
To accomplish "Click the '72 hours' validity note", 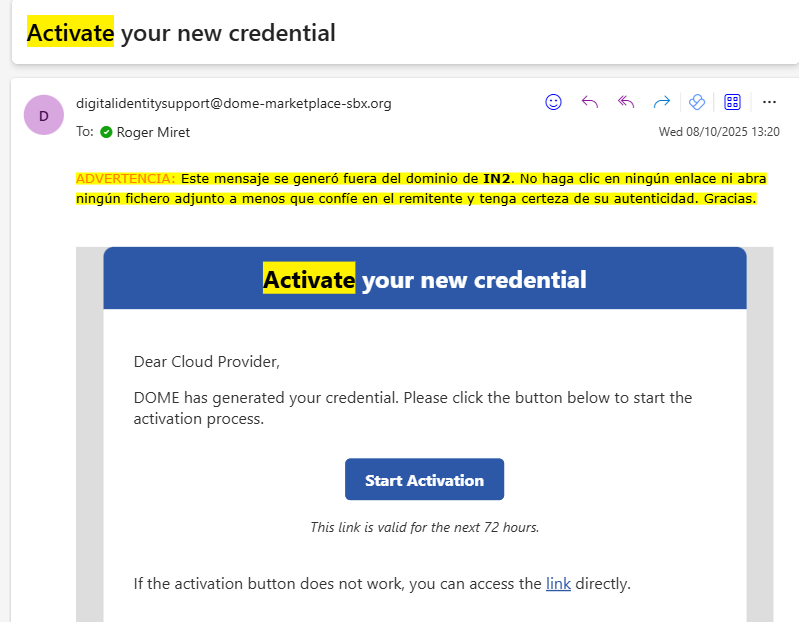I will click(x=424, y=527).
